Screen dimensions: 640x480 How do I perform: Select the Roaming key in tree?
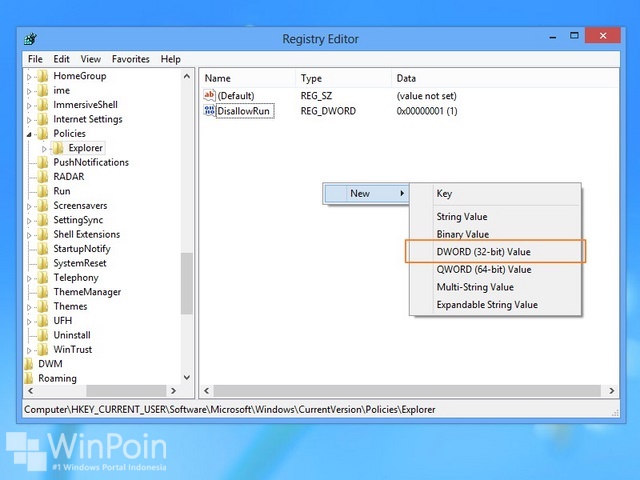(57, 378)
